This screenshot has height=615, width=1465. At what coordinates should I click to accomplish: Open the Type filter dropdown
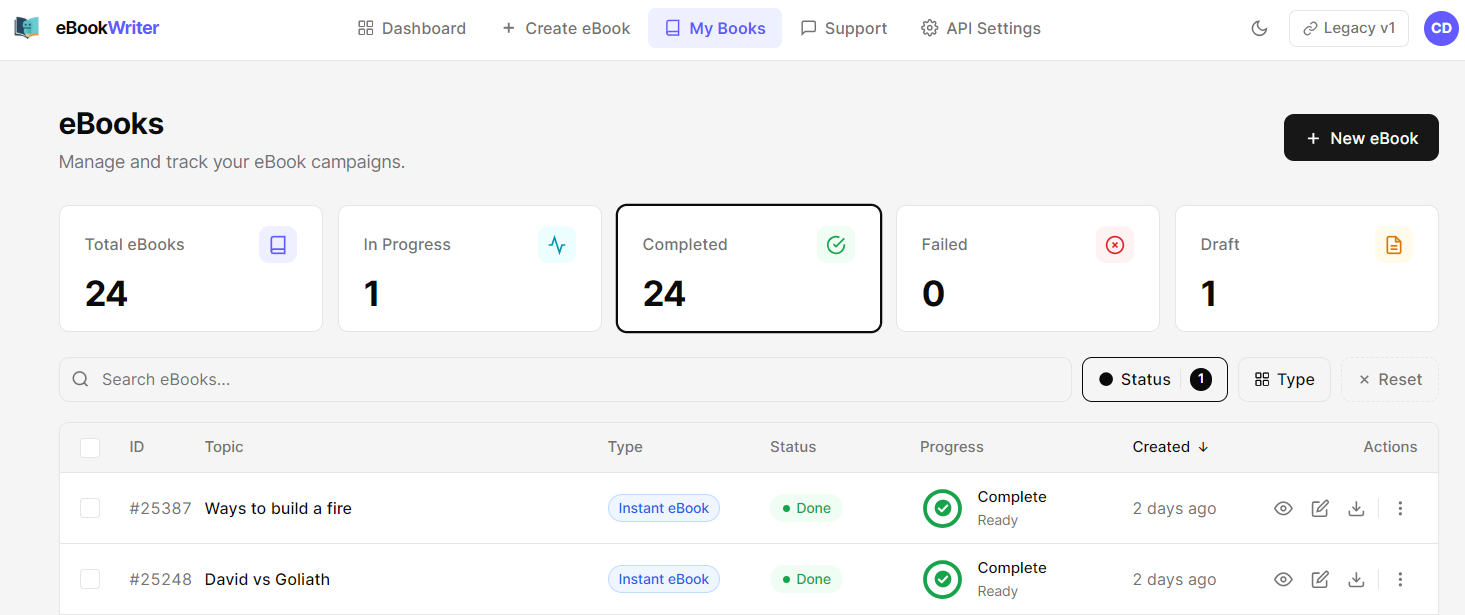[x=1284, y=379]
